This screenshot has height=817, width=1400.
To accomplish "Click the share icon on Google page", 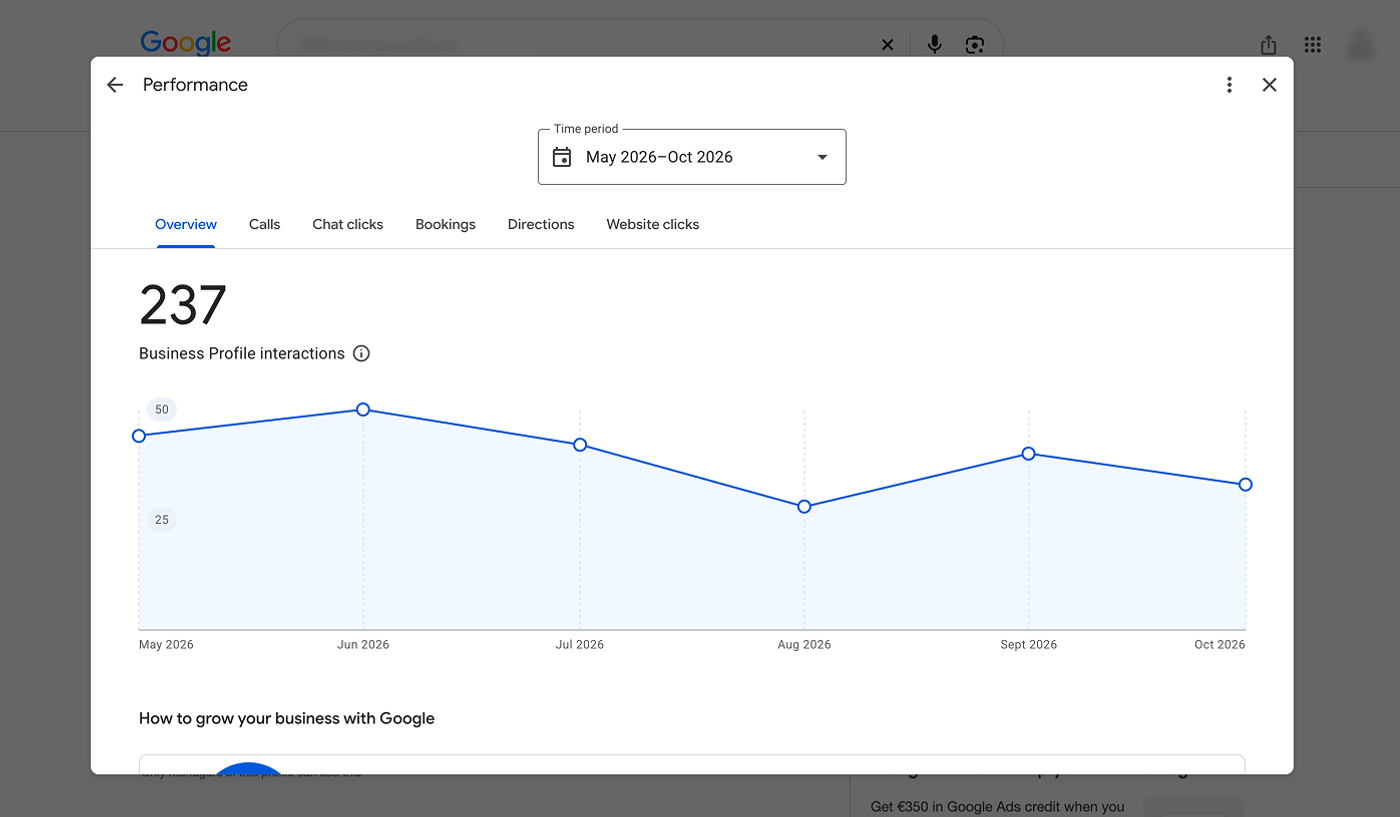I will click(x=1269, y=45).
